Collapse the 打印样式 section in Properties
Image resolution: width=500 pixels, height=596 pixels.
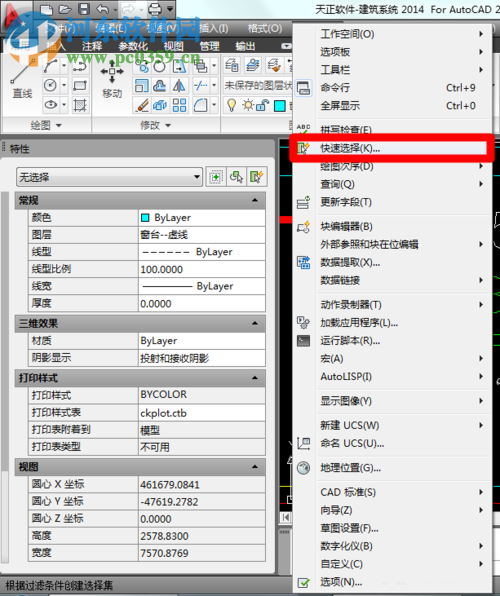point(255,378)
